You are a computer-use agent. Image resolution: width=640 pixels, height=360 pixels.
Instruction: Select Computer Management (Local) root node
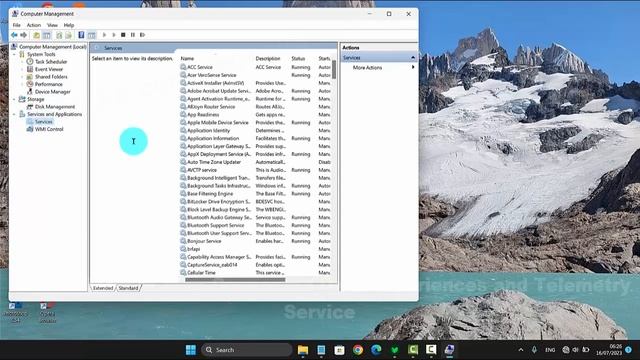[53, 47]
